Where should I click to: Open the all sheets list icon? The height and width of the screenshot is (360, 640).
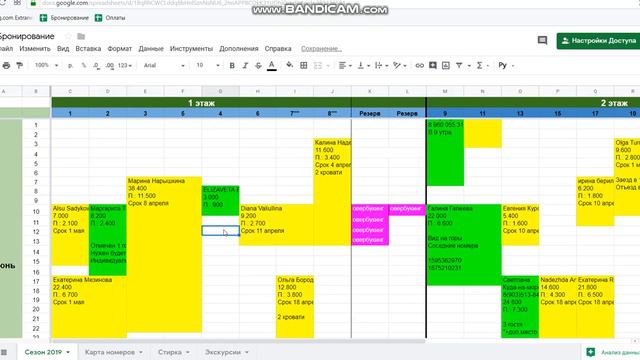click(4, 352)
